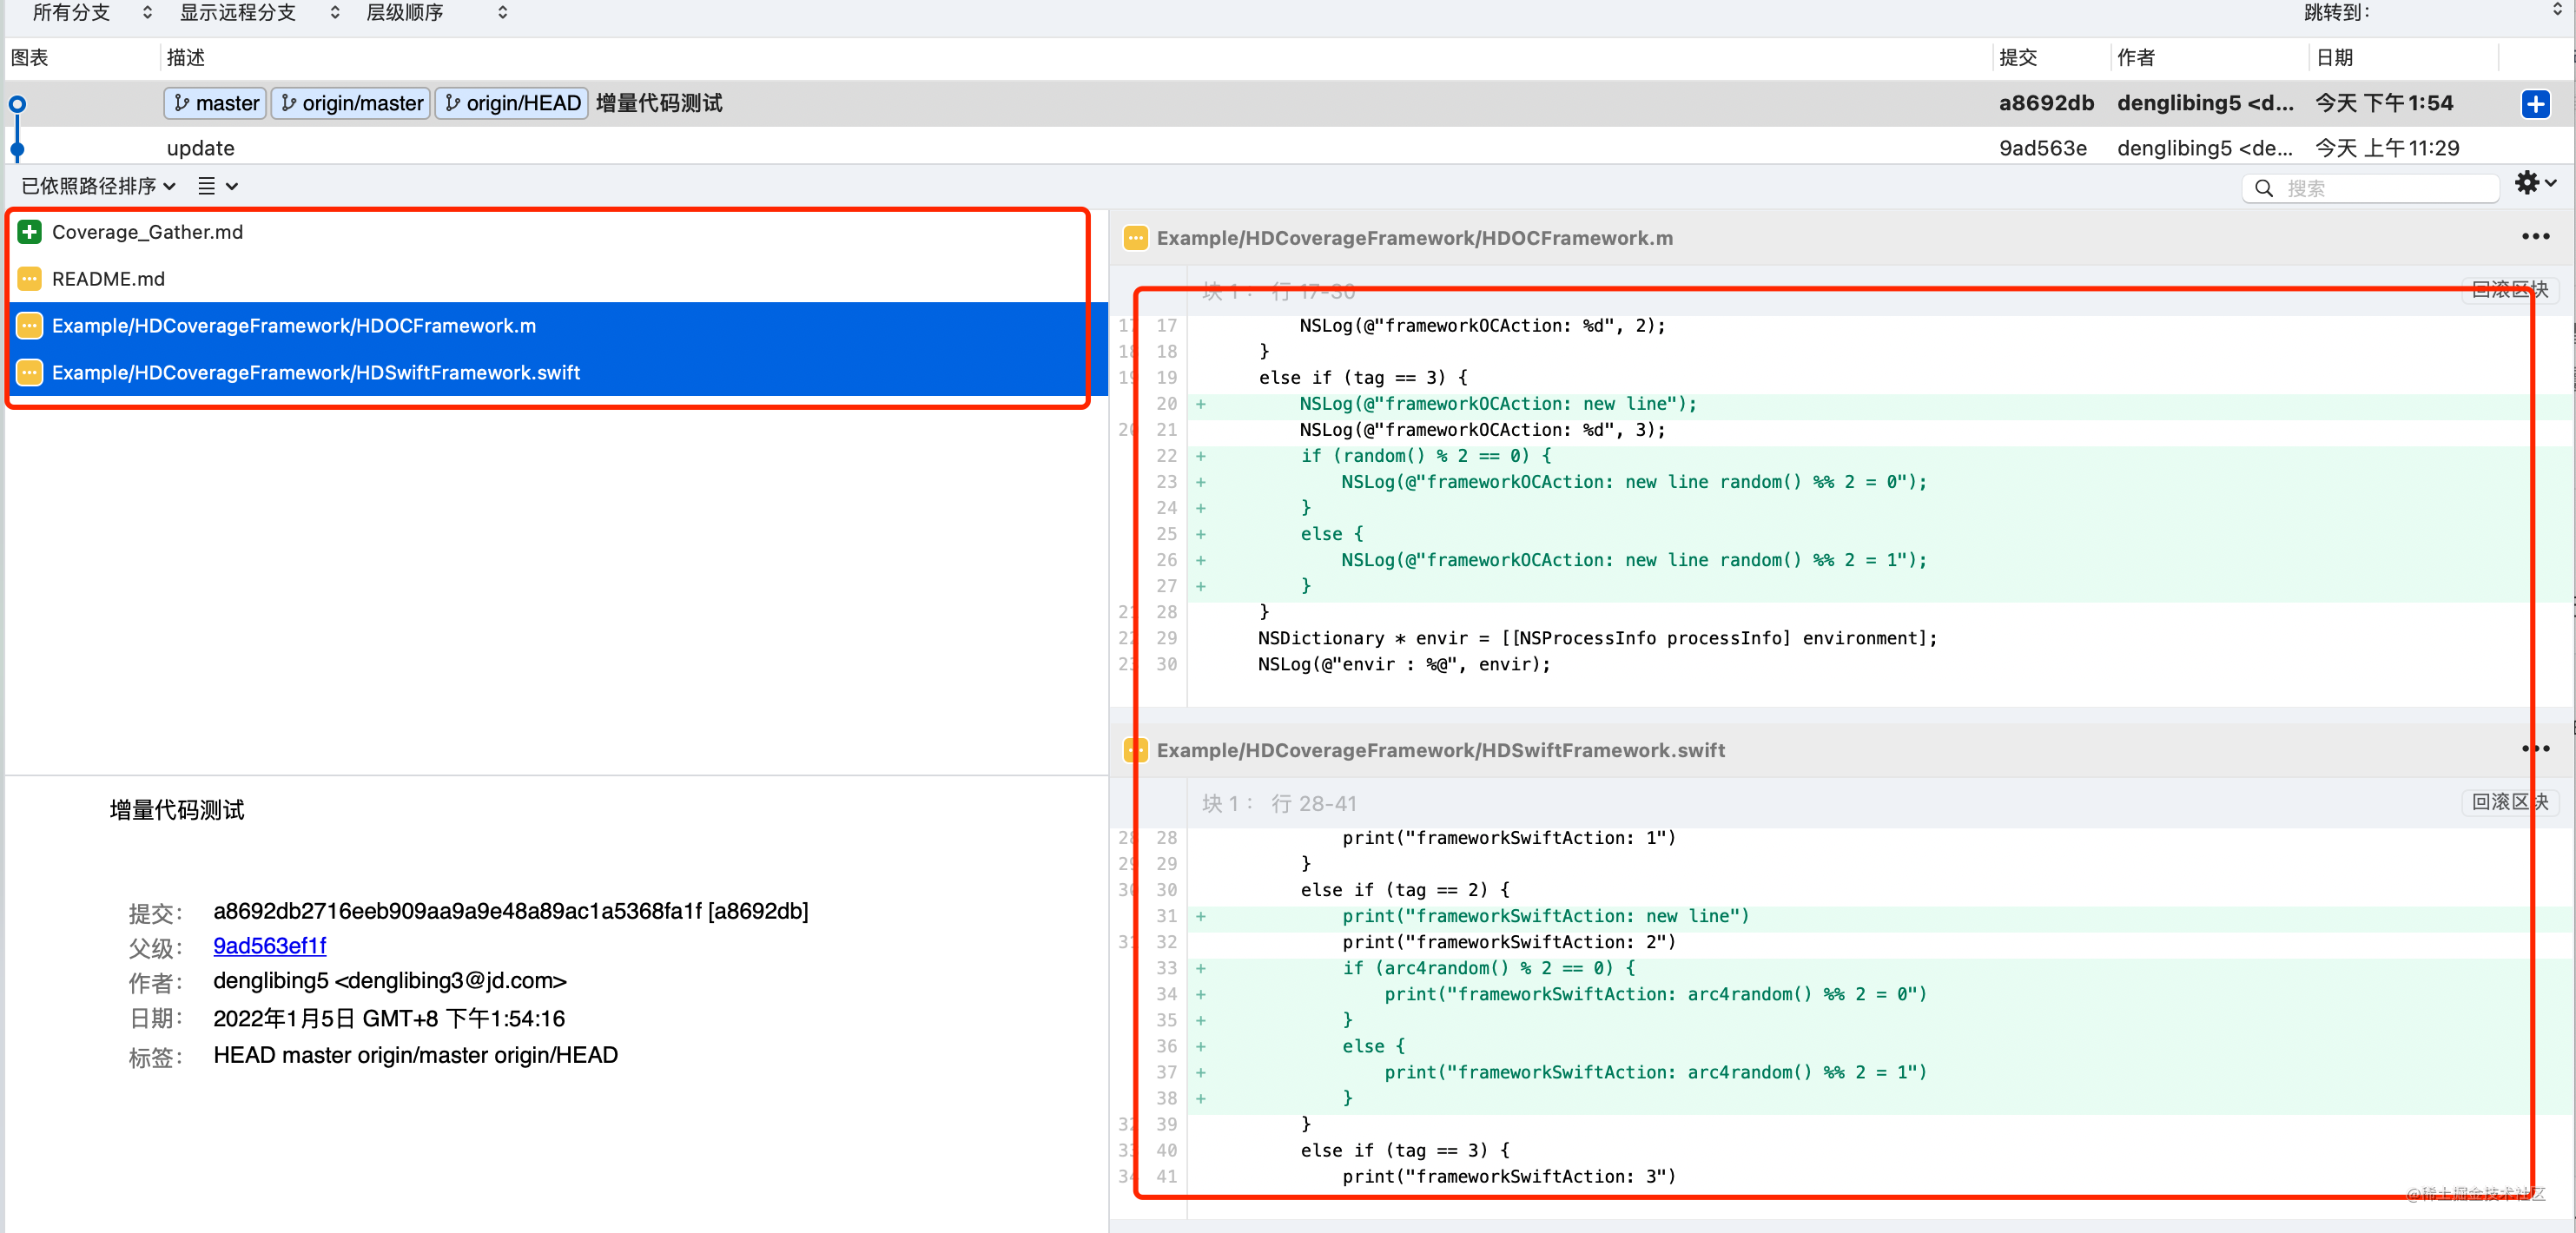Select HDSwiftFramework.swift in file list
This screenshot has height=1233, width=2576.
[x=317, y=371]
